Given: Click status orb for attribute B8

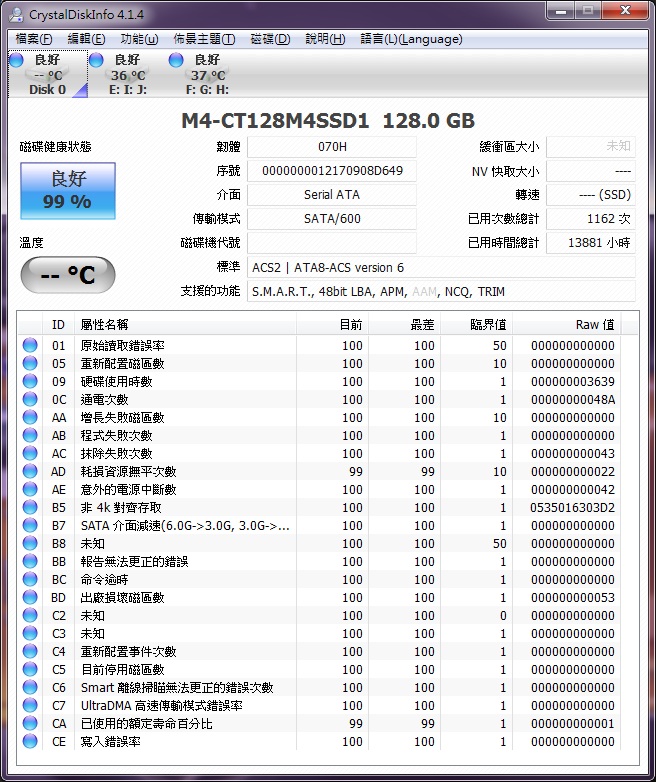Looking at the screenshot, I should coord(30,543).
